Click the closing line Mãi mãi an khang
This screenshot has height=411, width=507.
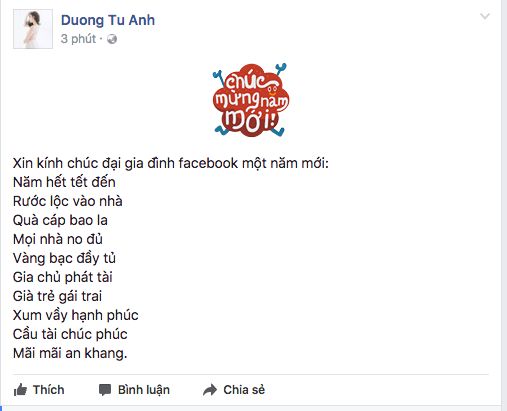(x=70, y=353)
